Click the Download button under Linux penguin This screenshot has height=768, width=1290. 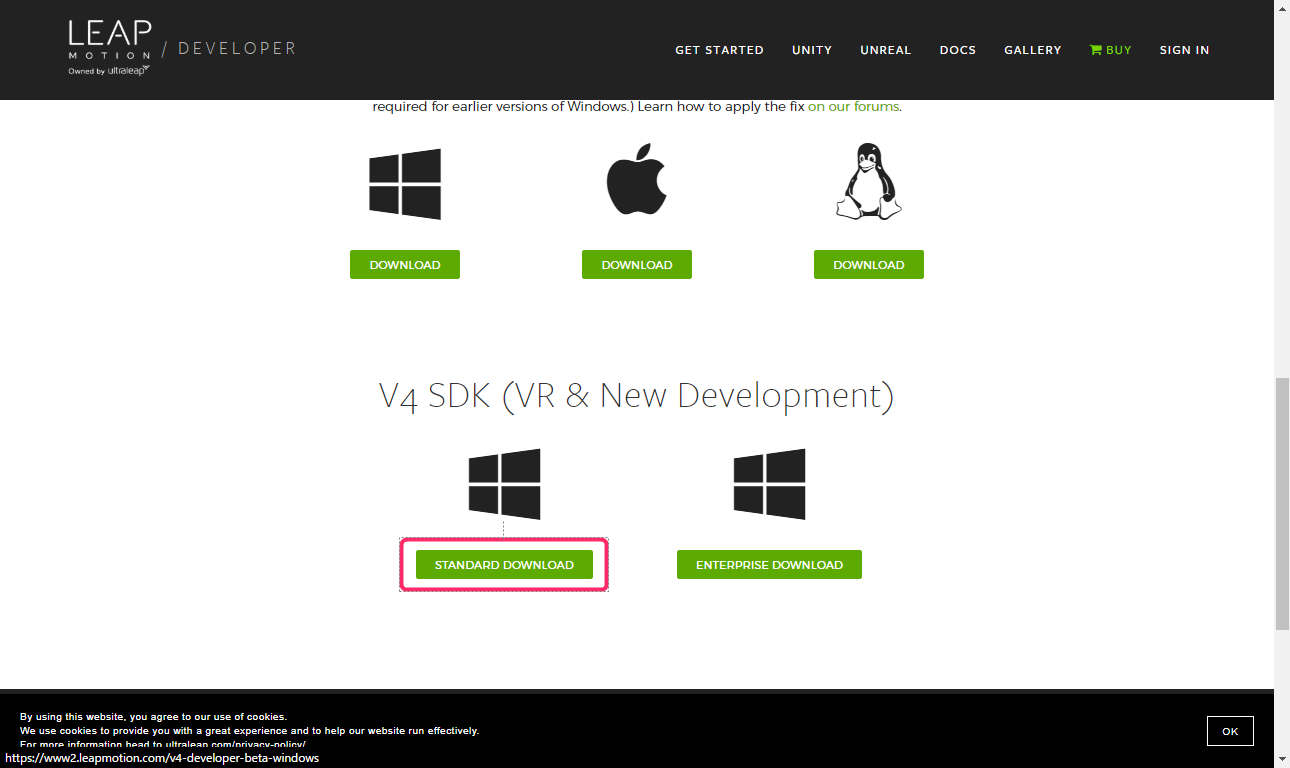click(x=869, y=265)
